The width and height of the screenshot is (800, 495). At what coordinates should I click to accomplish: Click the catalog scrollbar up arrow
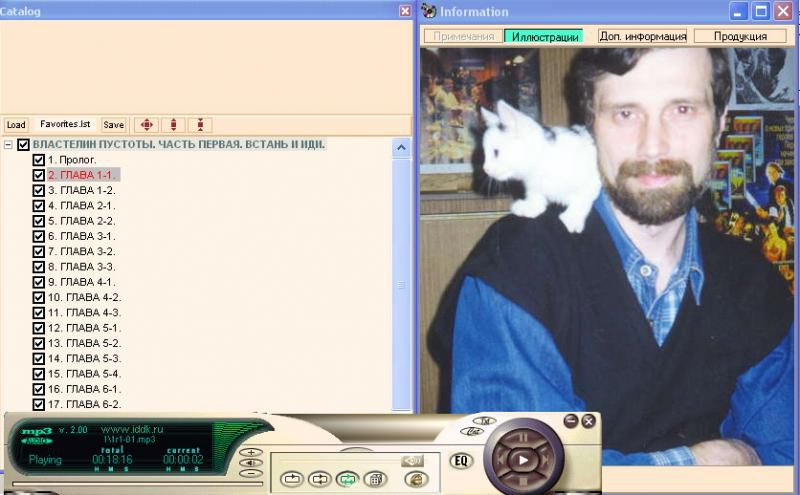[401, 148]
